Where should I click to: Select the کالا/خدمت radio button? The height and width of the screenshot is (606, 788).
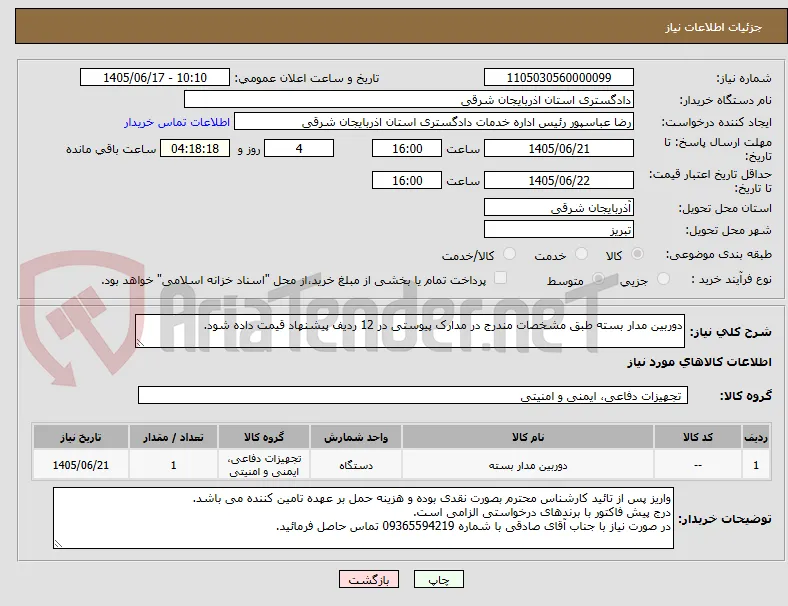click(509, 254)
